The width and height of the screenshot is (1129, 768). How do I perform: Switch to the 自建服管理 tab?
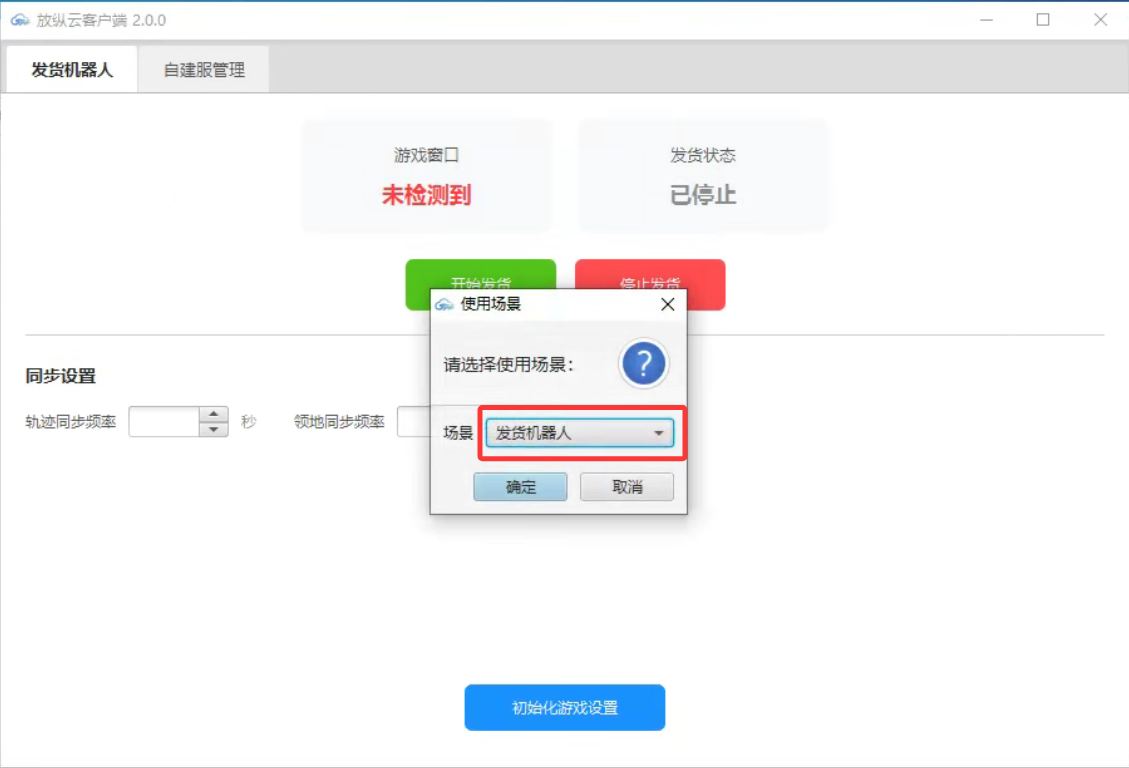[x=204, y=70]
